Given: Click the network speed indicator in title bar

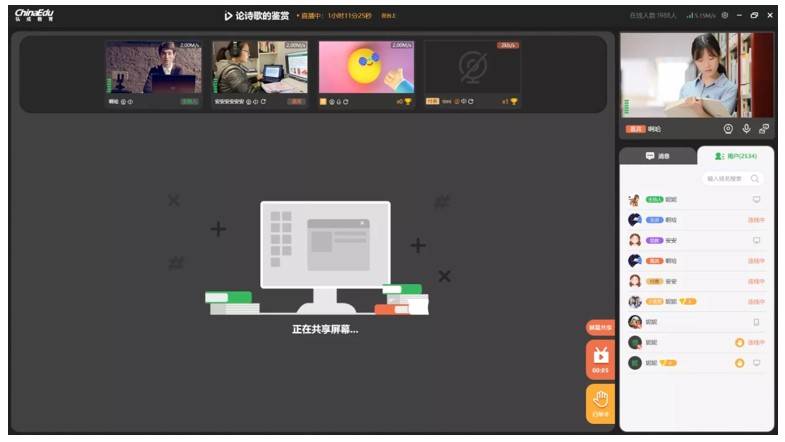Looking at the screenshot, I should pos(698,15).
